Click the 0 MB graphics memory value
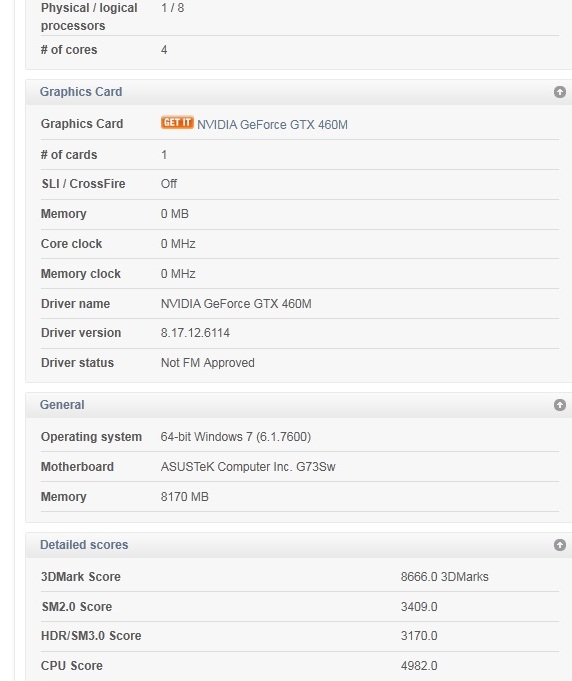Image resolution: width=572 pixels, height=681 pixels. (x=175, y=214)
